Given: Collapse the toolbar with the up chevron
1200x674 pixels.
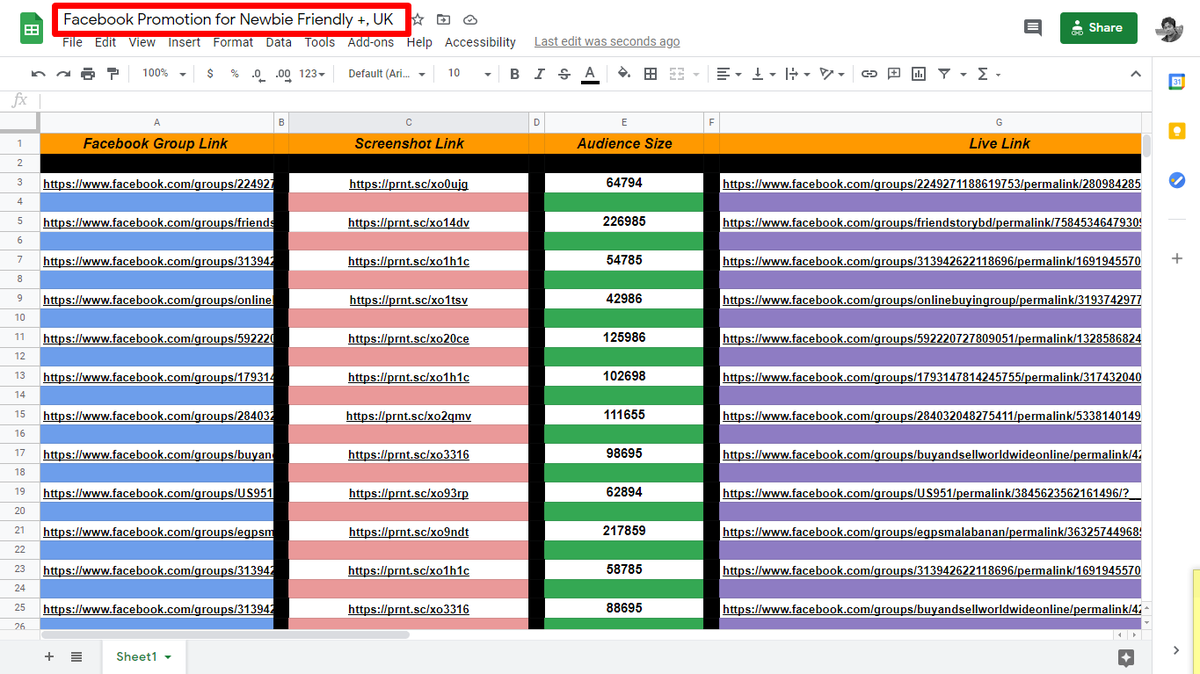Looking at the screenshot, I should click(1135, 74).
